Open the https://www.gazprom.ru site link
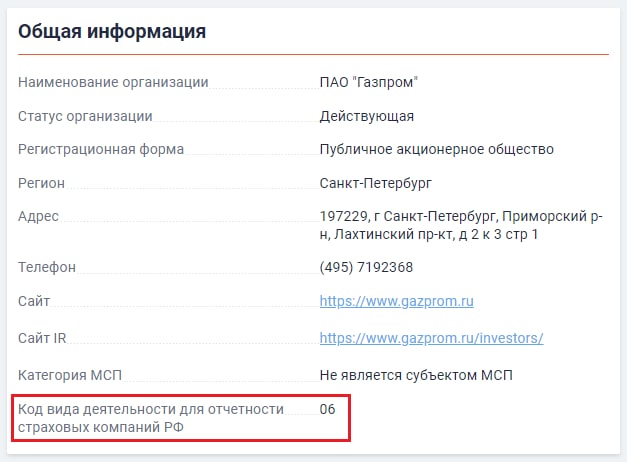The image size is (627, 462). tap(396, 301)
